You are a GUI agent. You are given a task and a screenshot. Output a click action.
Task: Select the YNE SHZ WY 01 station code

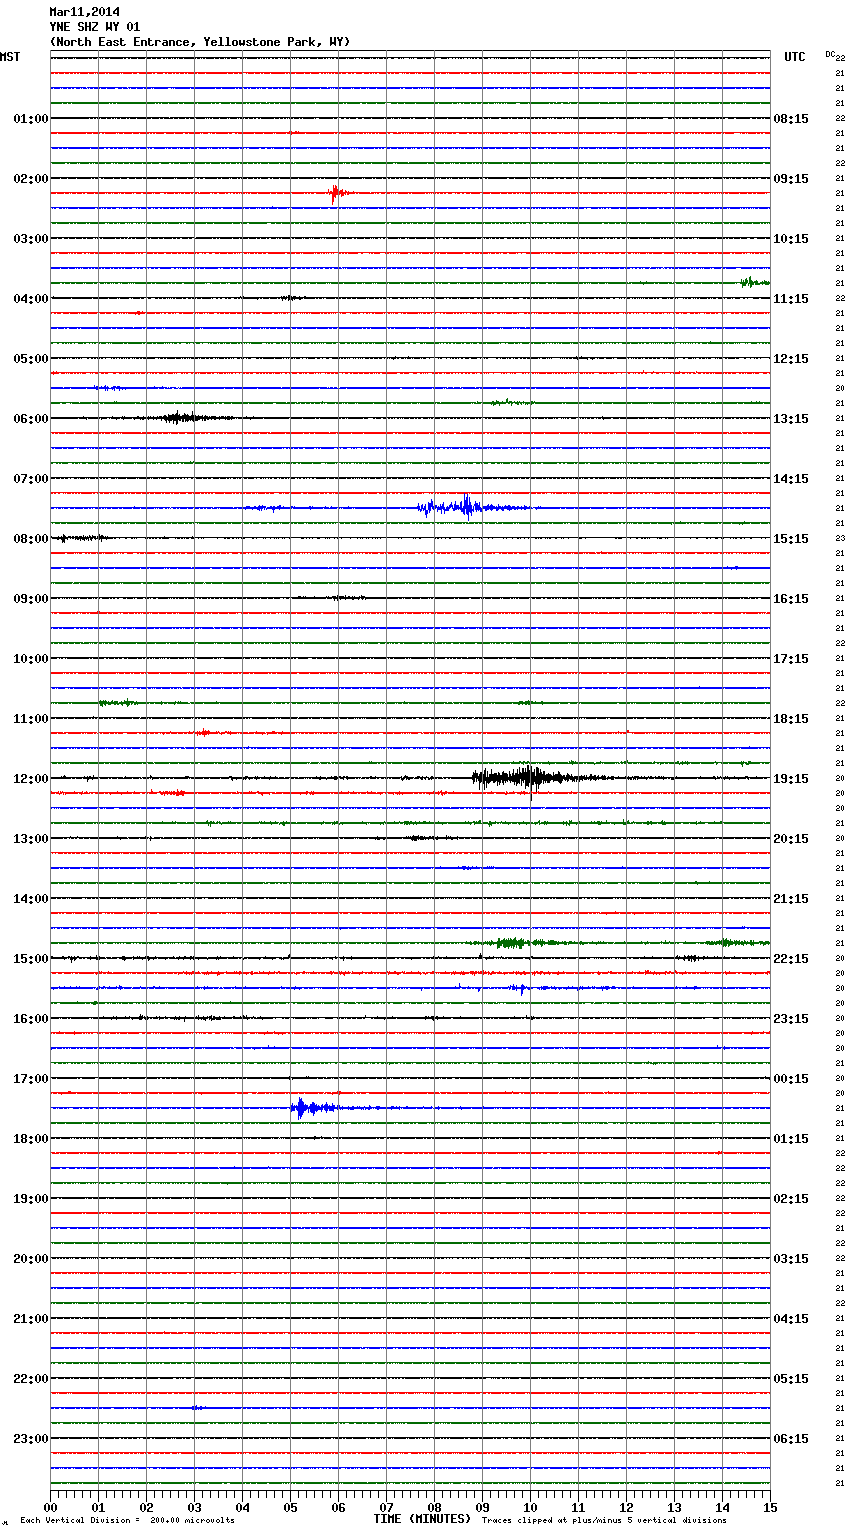click(95, 27)
